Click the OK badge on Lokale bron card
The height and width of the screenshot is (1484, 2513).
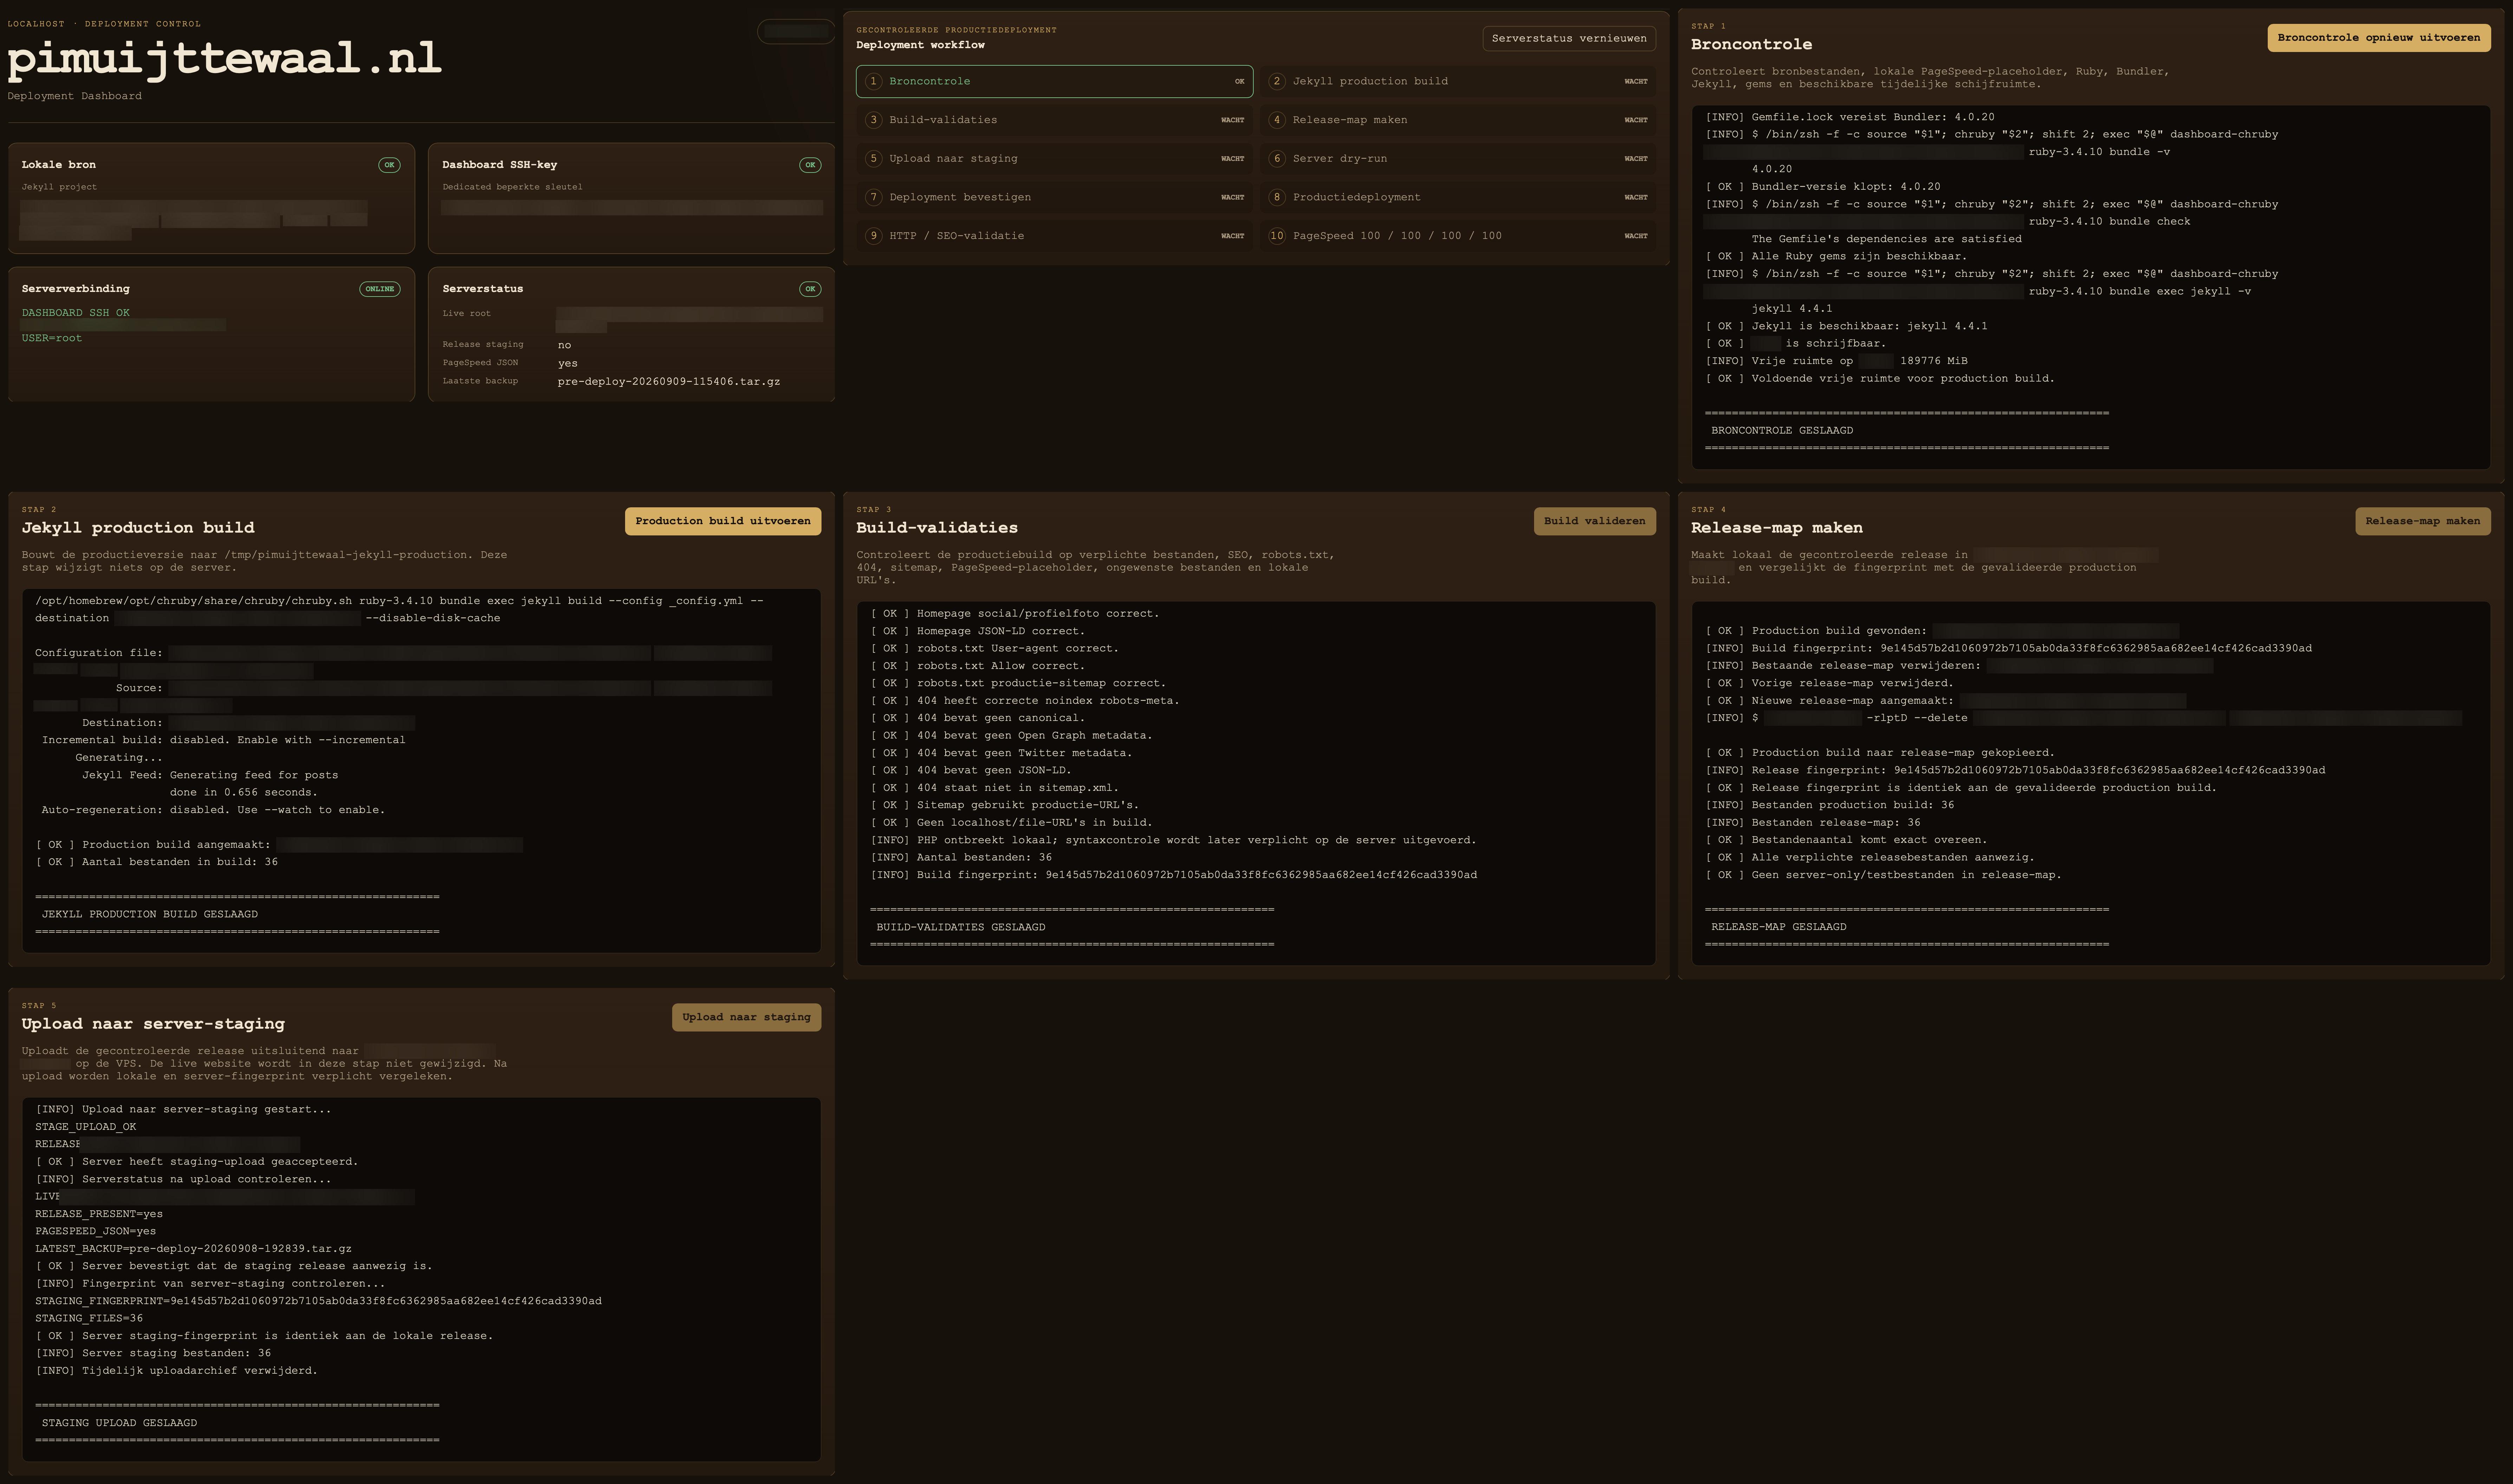(x=389, y=165)
